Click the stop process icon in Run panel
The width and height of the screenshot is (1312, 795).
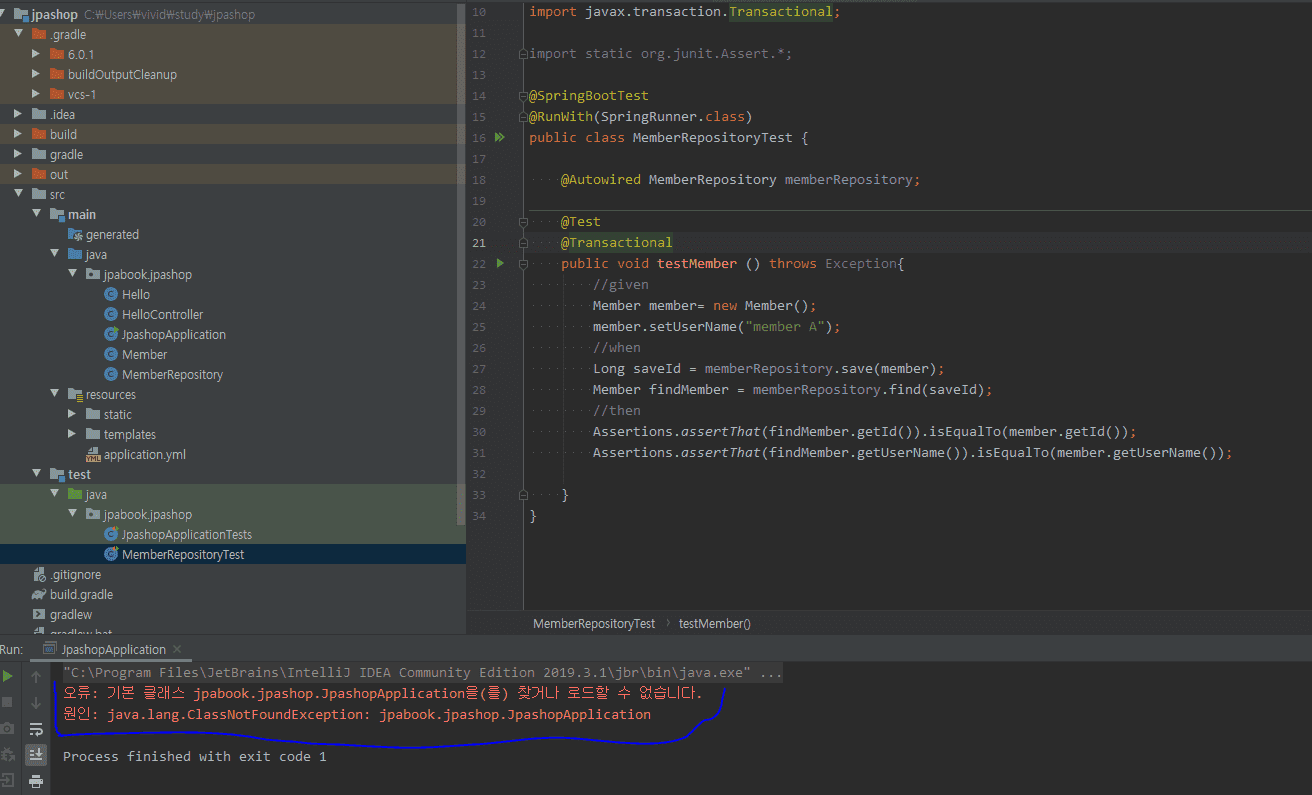[x=8, y=703]
